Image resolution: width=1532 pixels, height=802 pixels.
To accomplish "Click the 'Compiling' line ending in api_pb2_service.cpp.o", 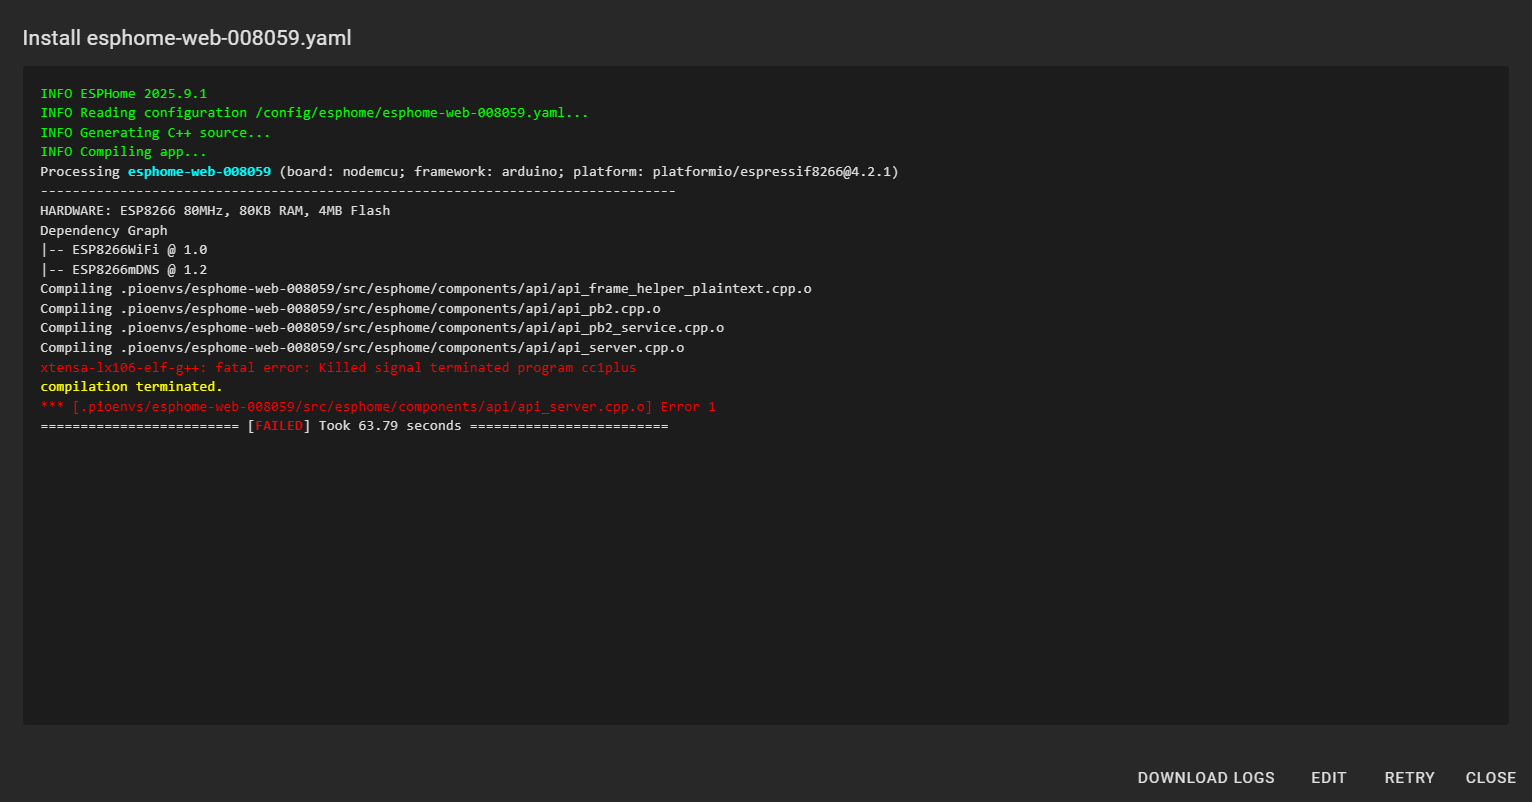I will pyautogui.click(x=382, y=328).
